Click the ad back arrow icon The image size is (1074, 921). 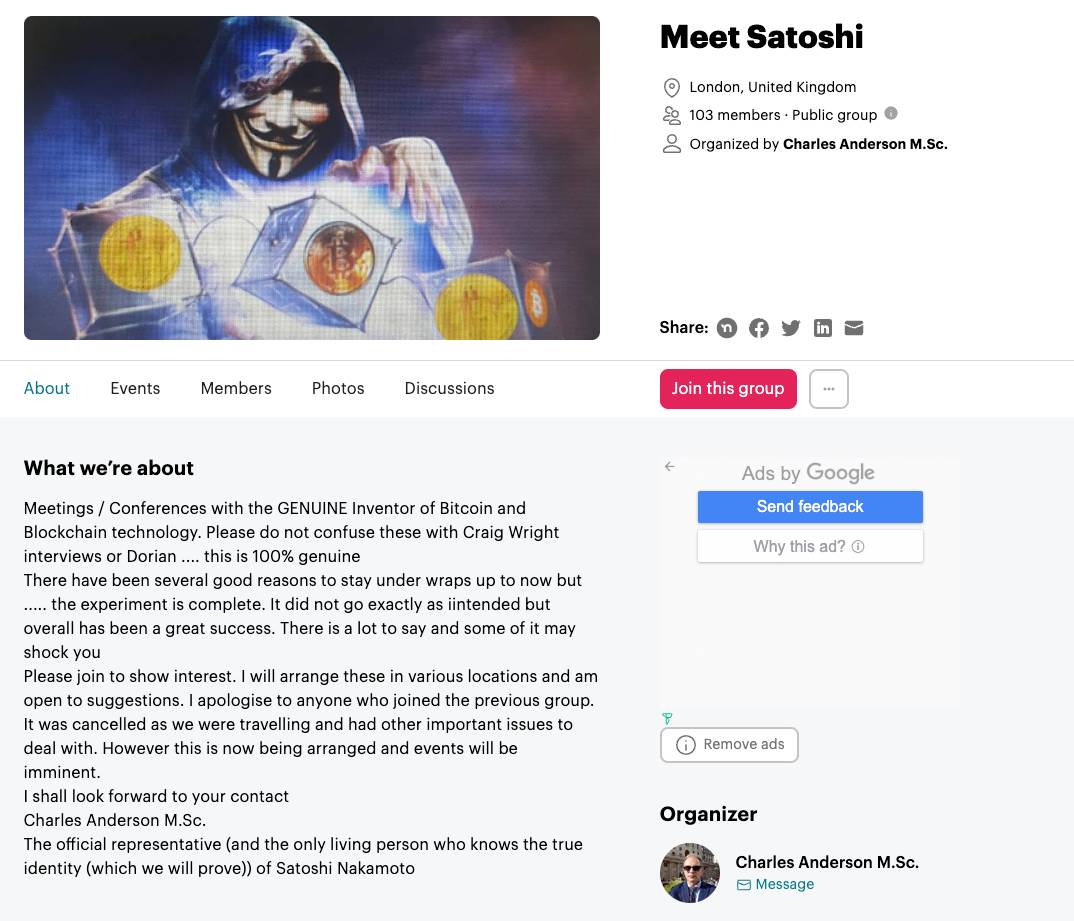pyautogui.click(x=670, y=467)
